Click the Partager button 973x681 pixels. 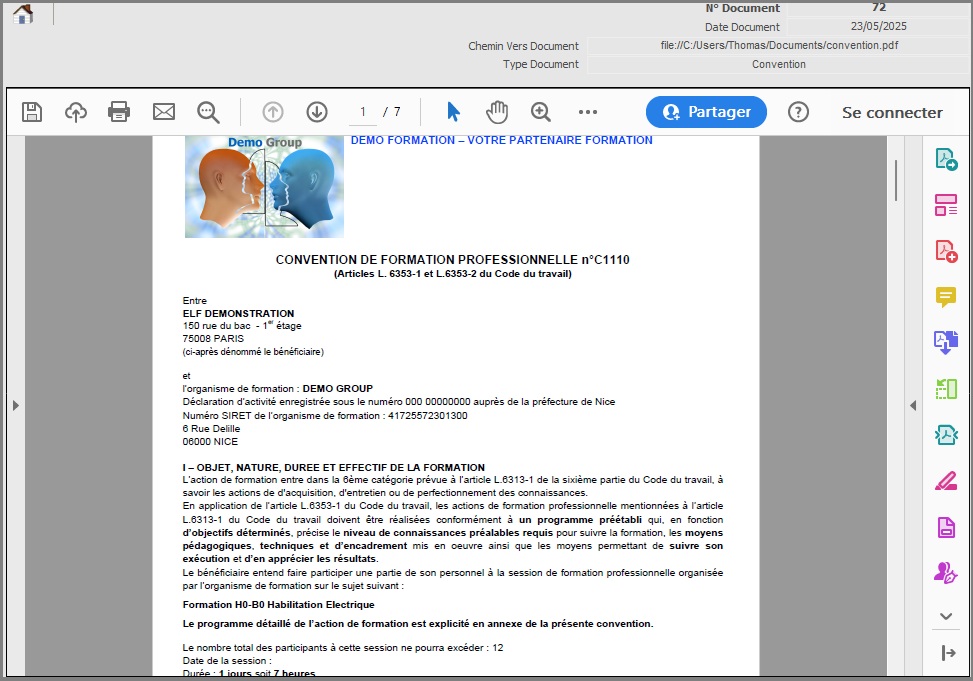[706, 112]
